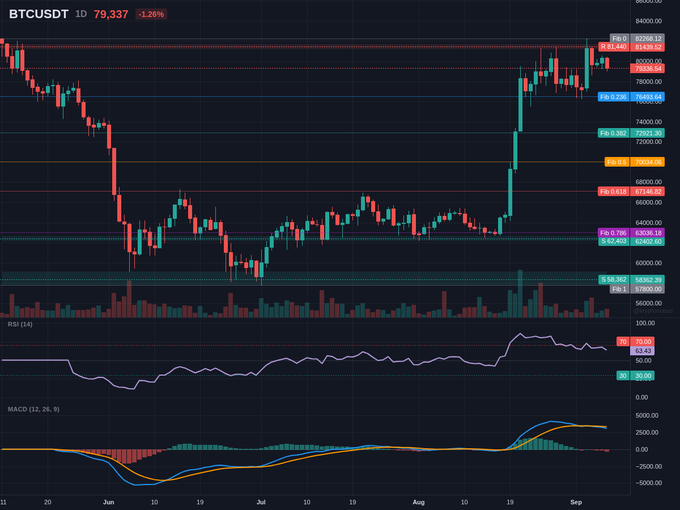Click the RSI (14) indicator title
The width and height of the screenshot is (680, 510).
(20, 324)
